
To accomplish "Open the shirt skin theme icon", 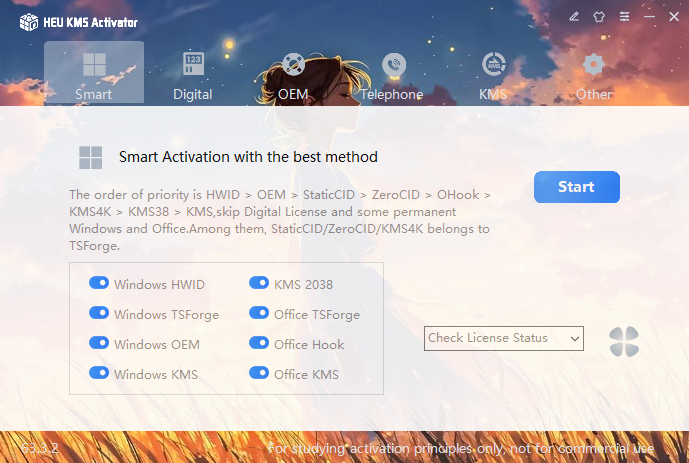I will pyautogui.click(x=599, y=17).
